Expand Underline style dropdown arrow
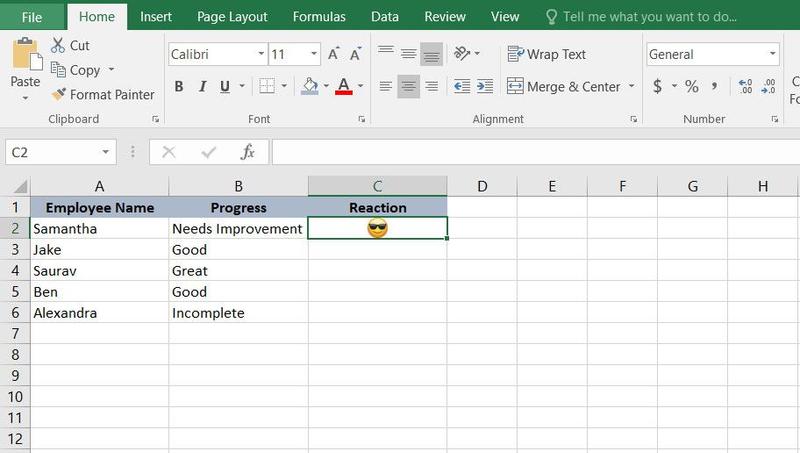Image resolution: width=800 pixels, height=453 pixels. tap(242, 86)
